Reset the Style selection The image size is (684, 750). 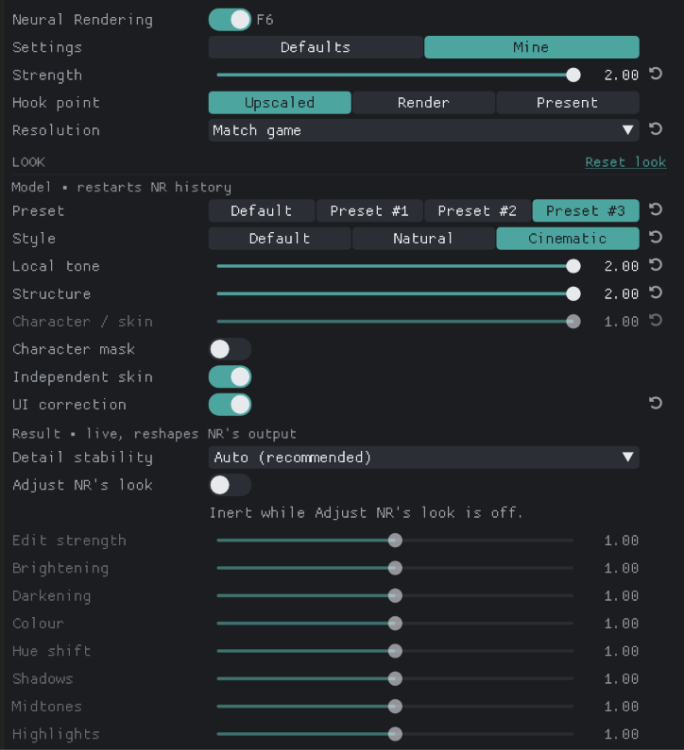656,237
